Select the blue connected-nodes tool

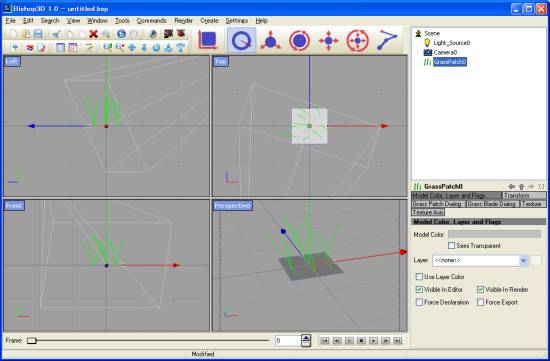387,40
